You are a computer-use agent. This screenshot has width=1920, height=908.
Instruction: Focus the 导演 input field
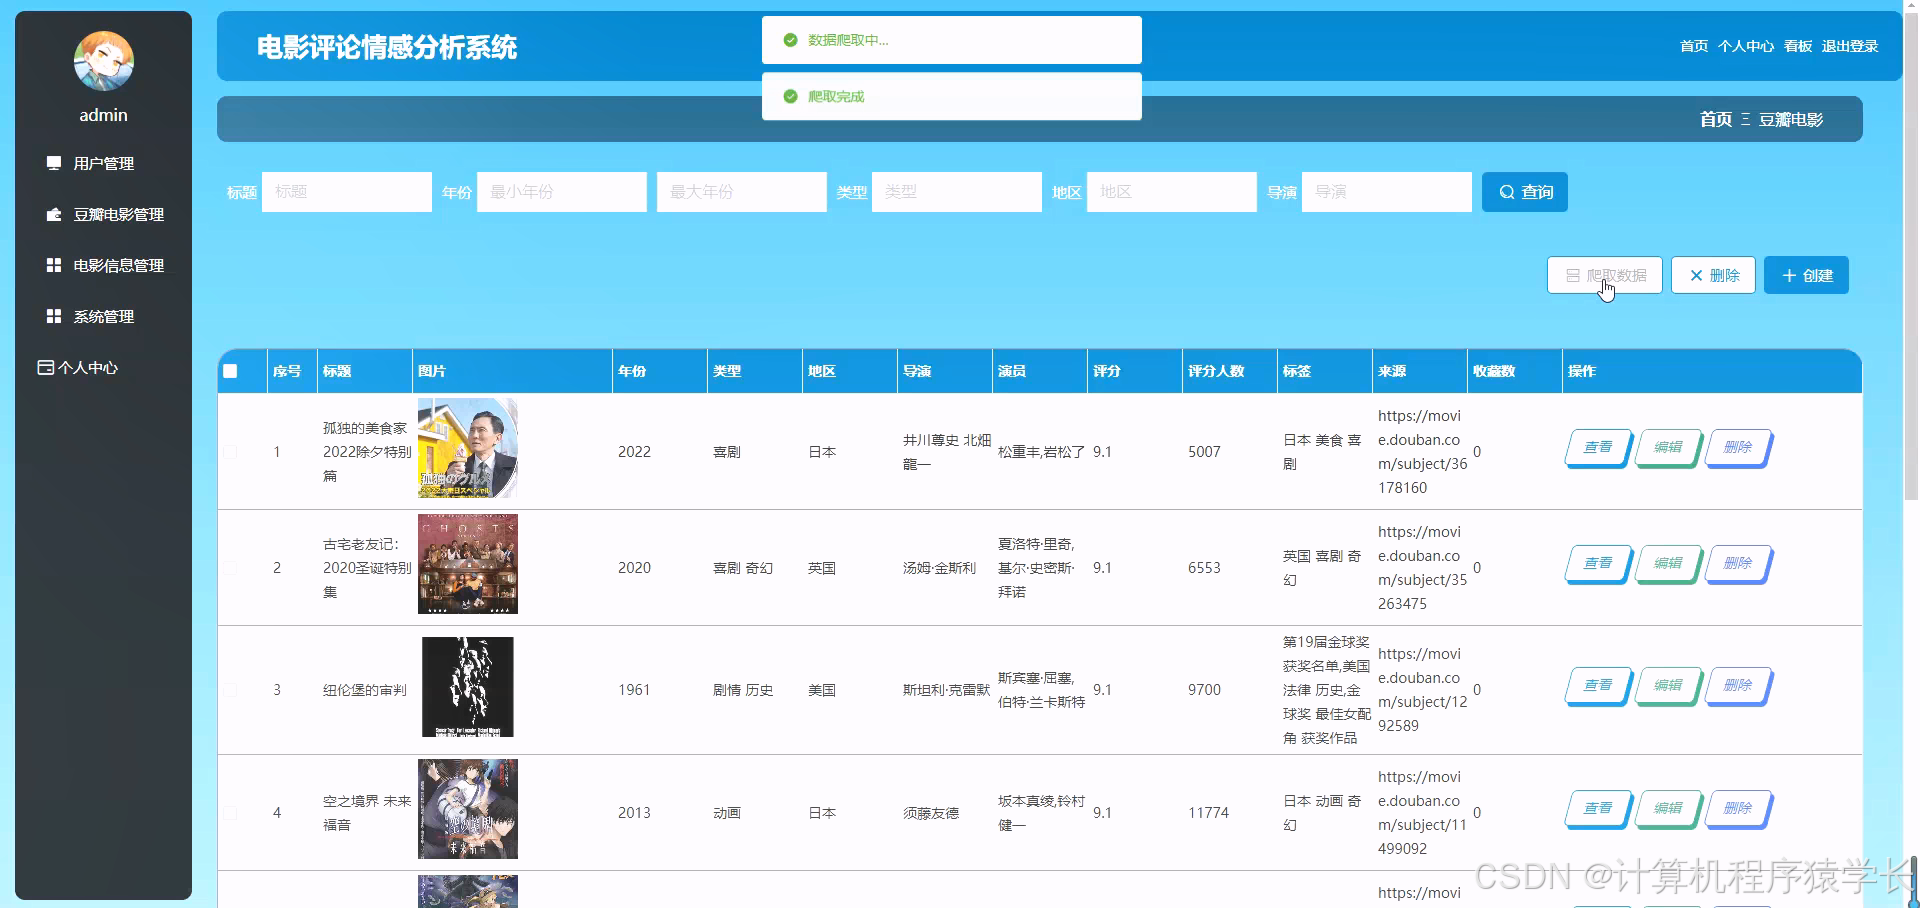coord(1387,192)
